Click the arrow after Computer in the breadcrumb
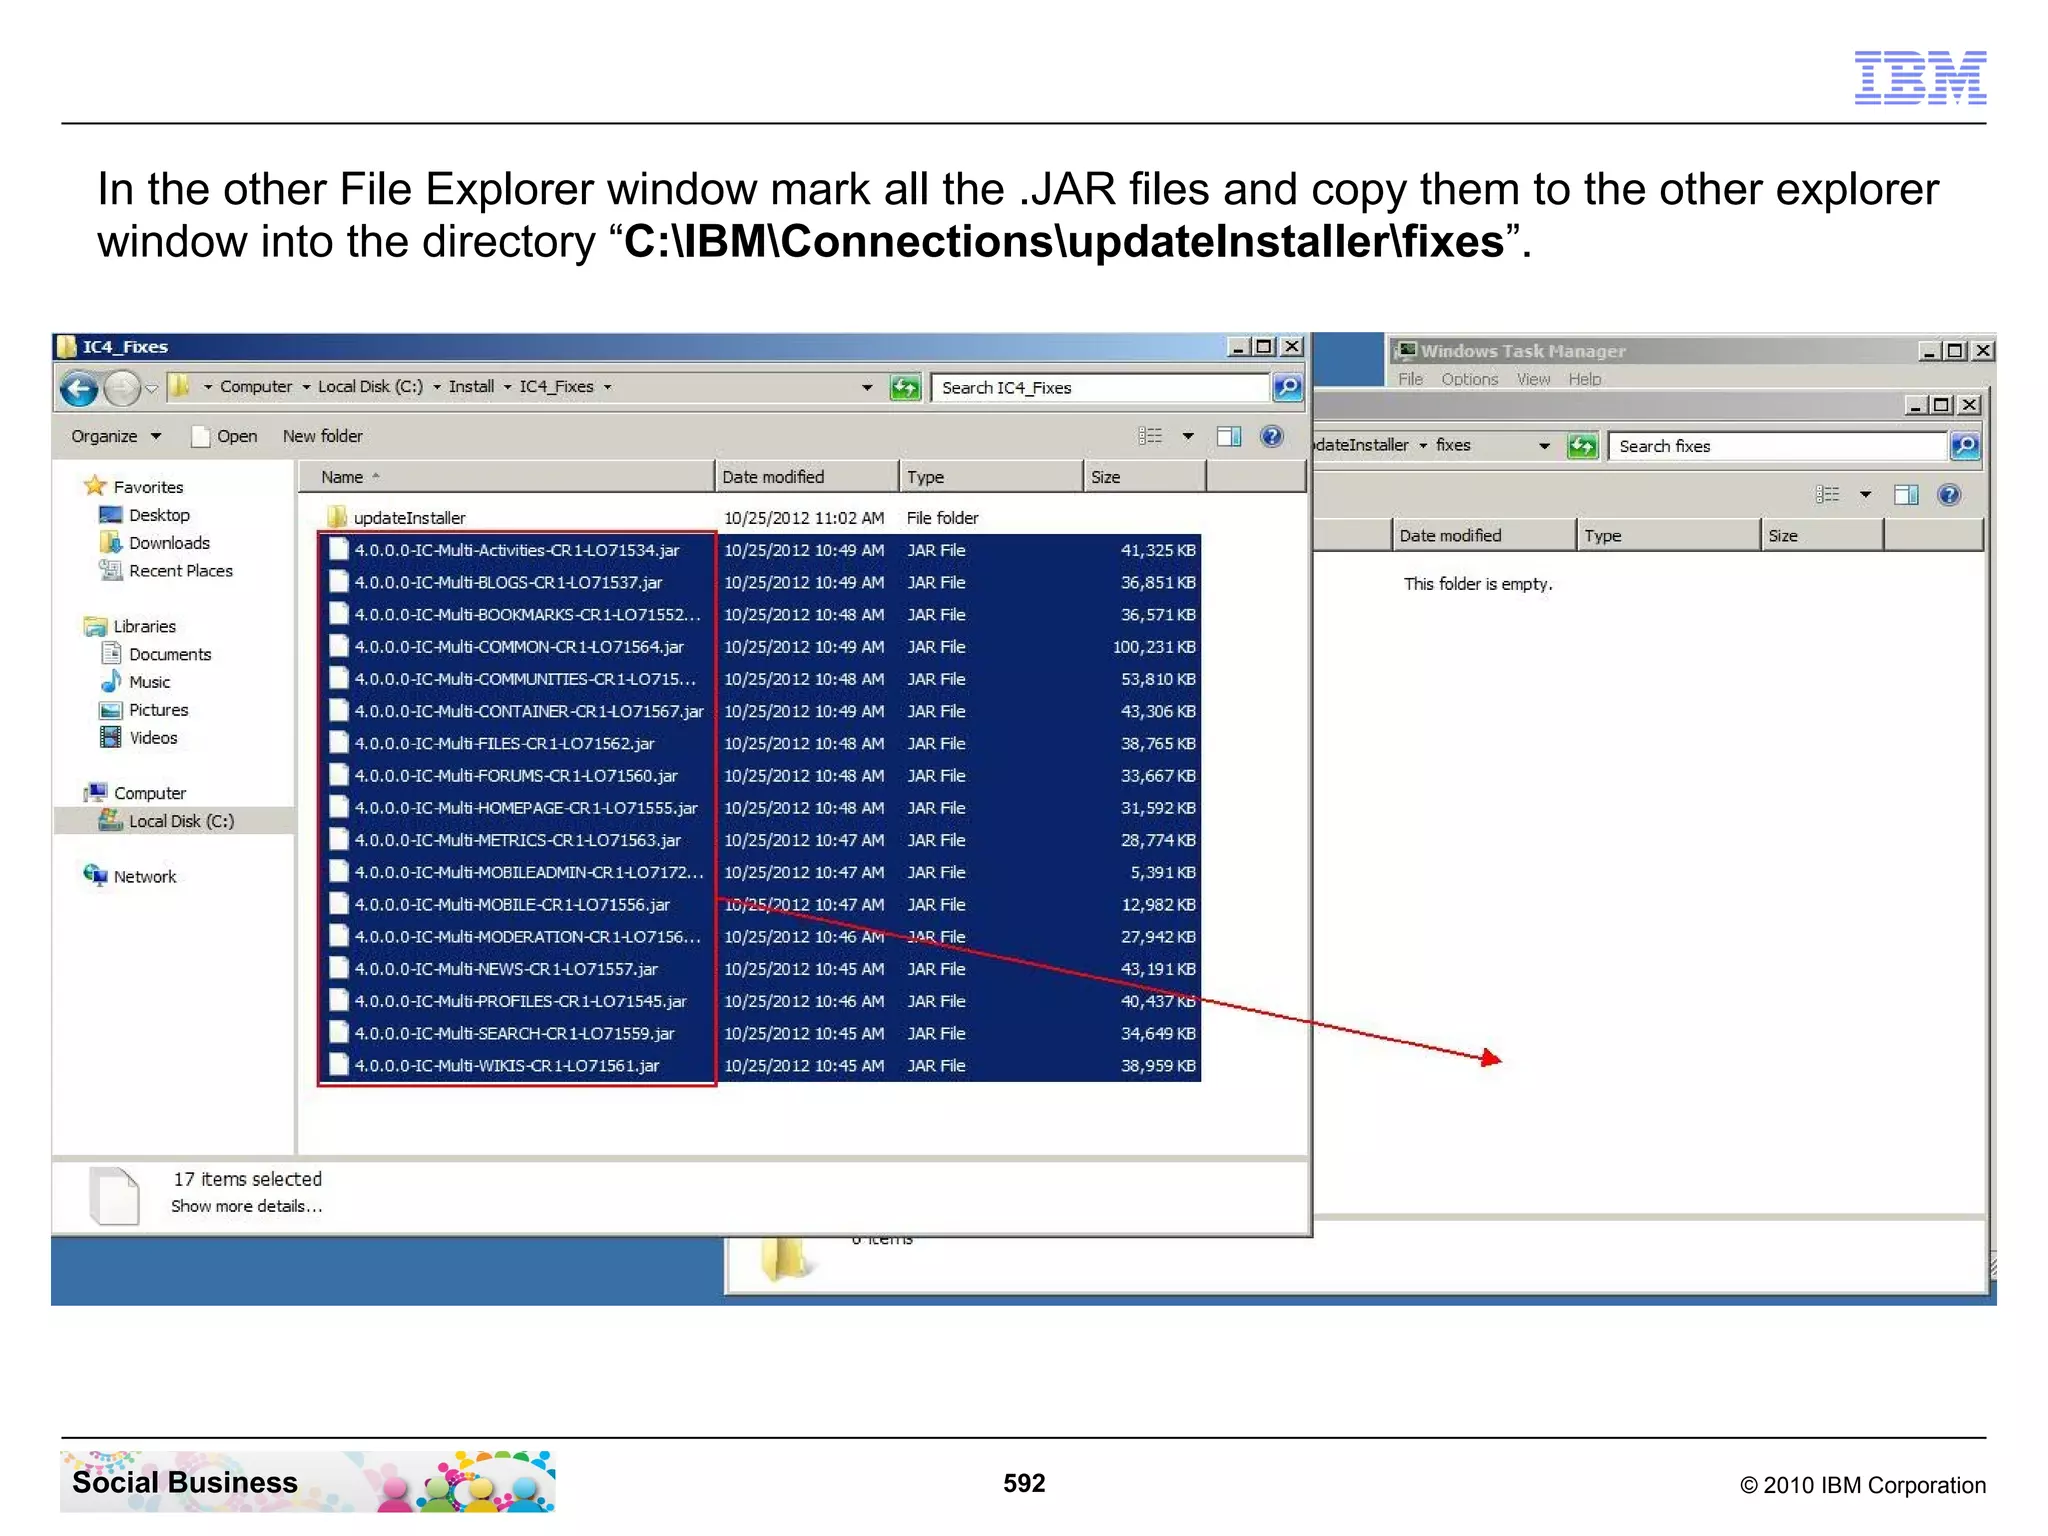The height and width of the screenshot is (1536, 2048). 306,387
